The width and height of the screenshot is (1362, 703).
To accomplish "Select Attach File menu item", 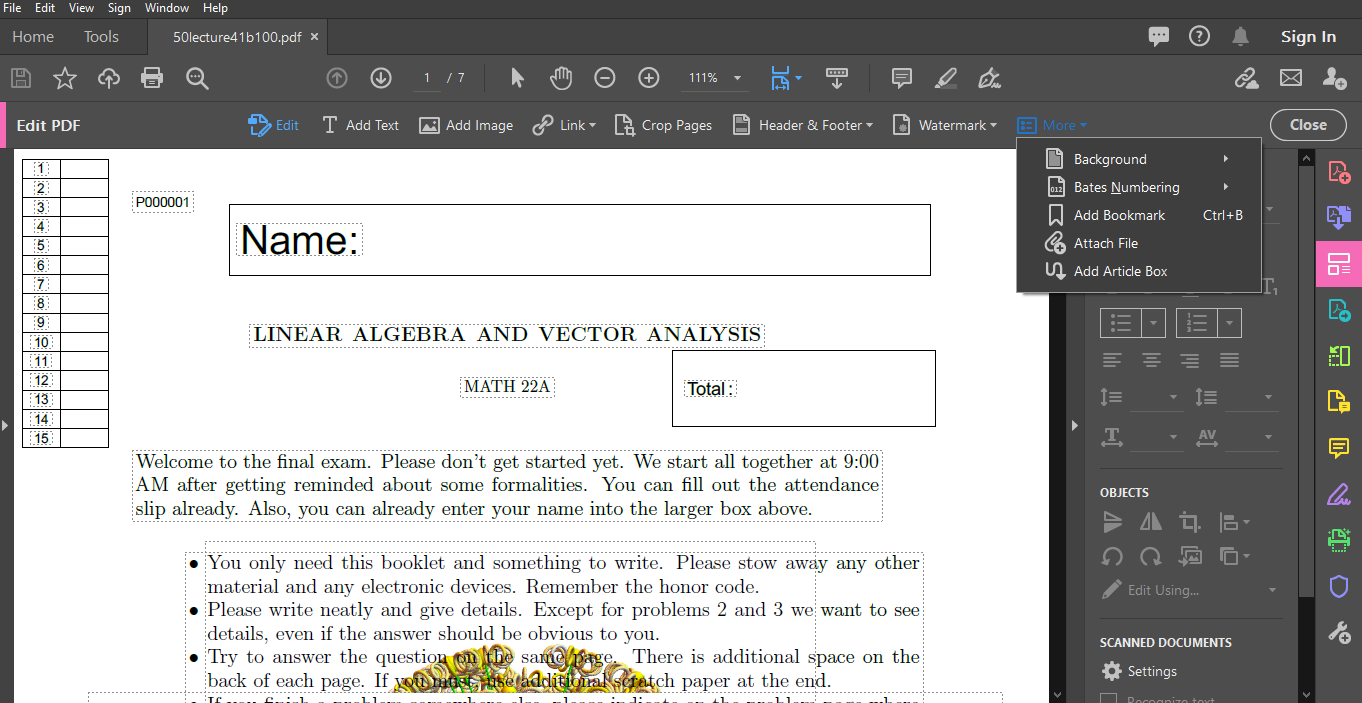I will pos(1139,243).
